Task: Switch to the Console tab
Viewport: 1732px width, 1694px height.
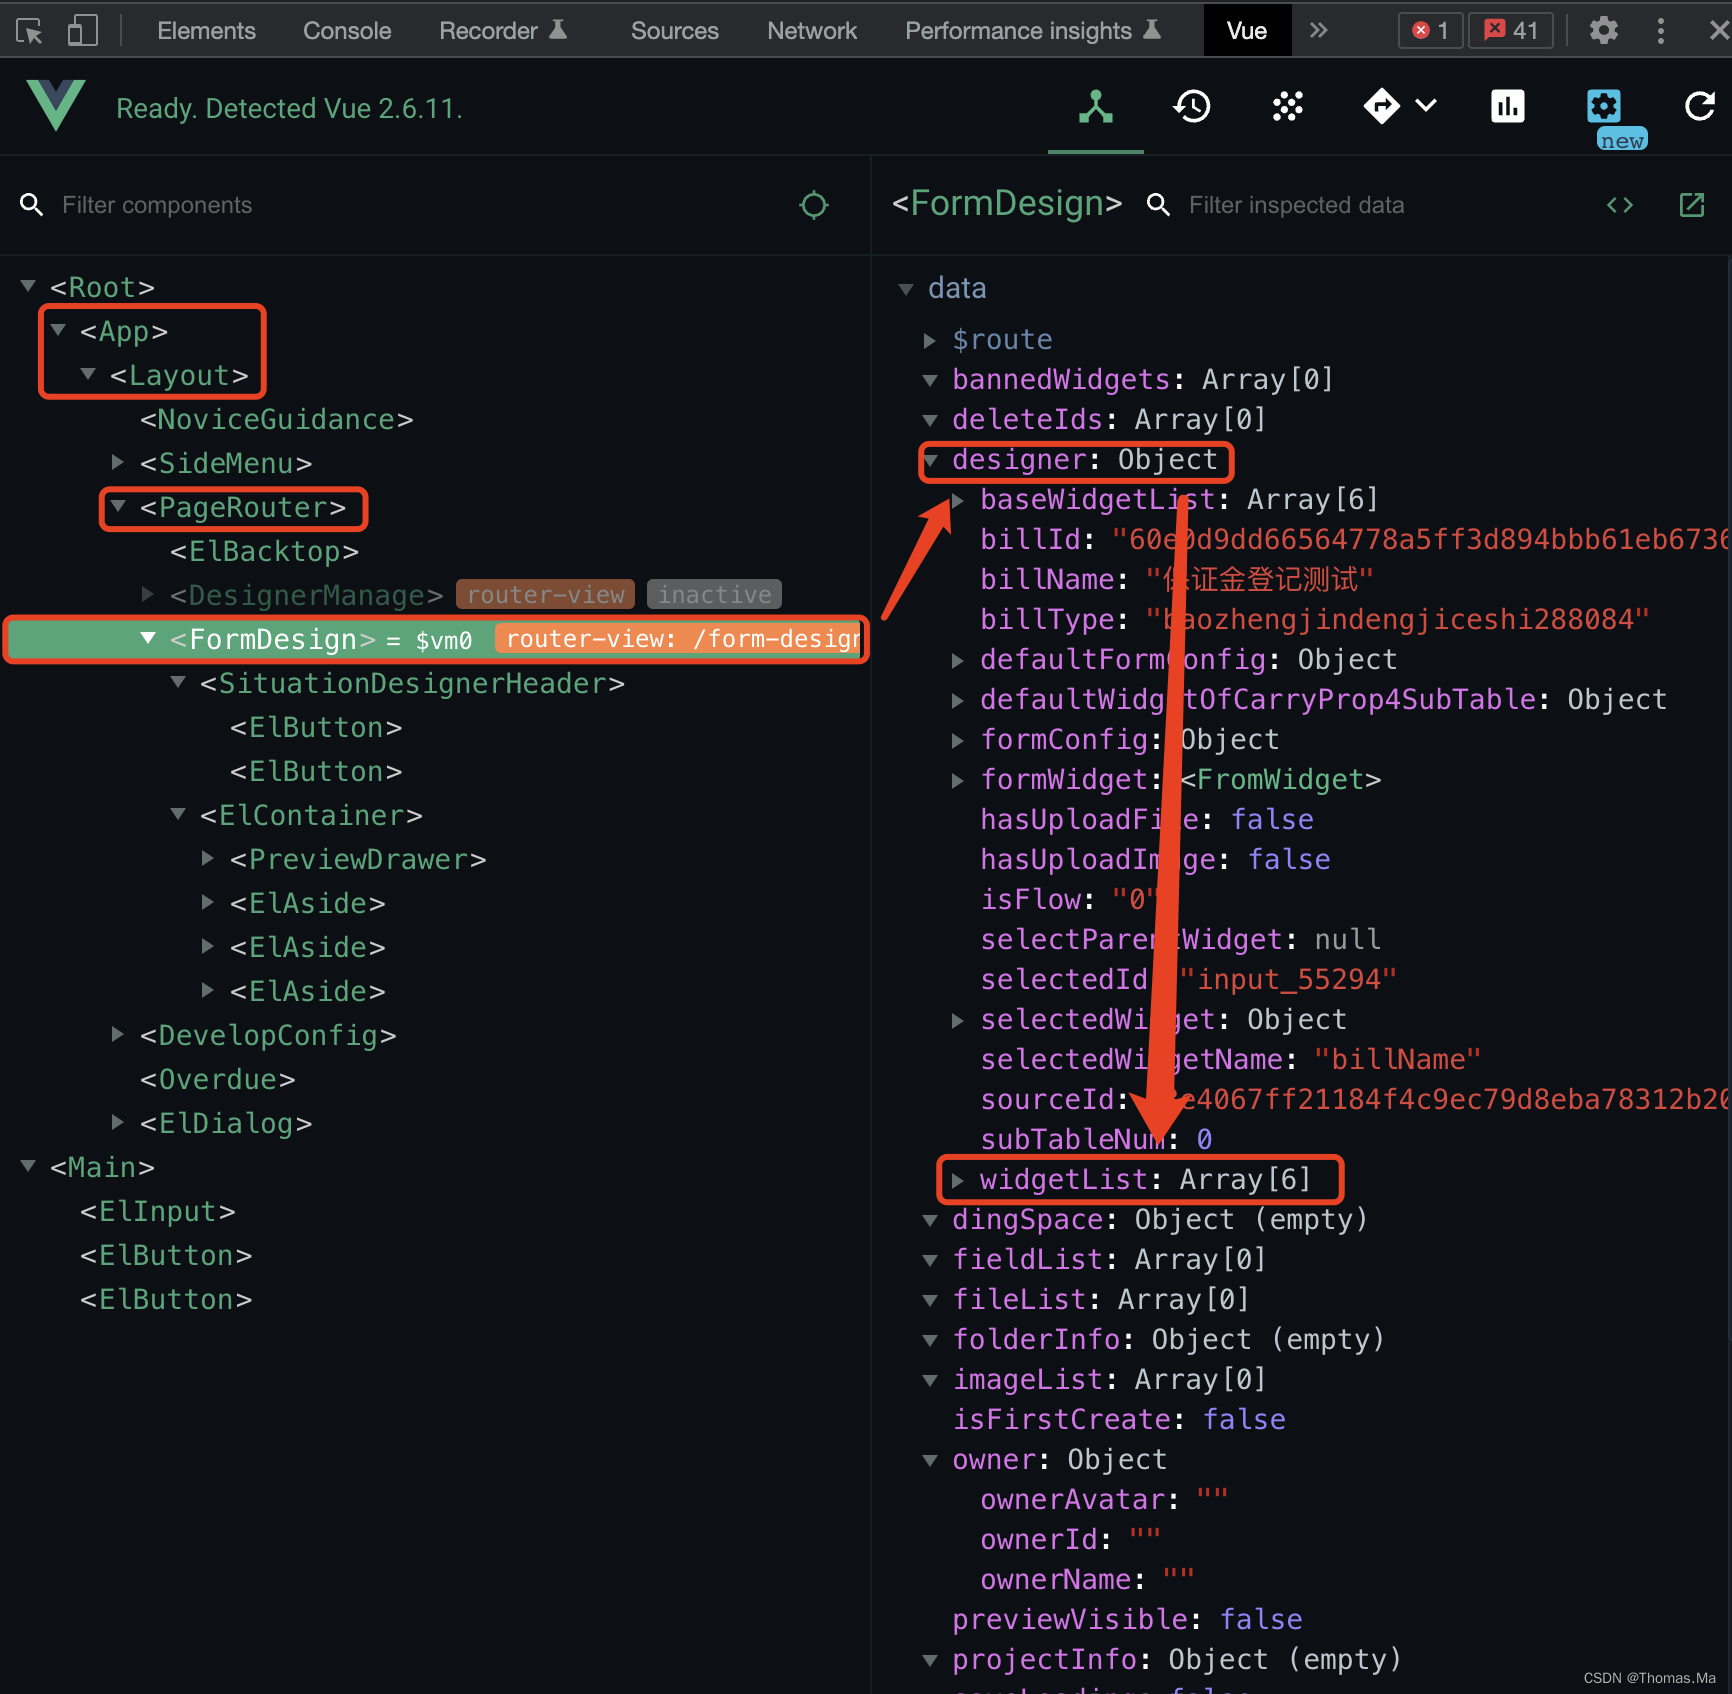Action: click(347, 31)
